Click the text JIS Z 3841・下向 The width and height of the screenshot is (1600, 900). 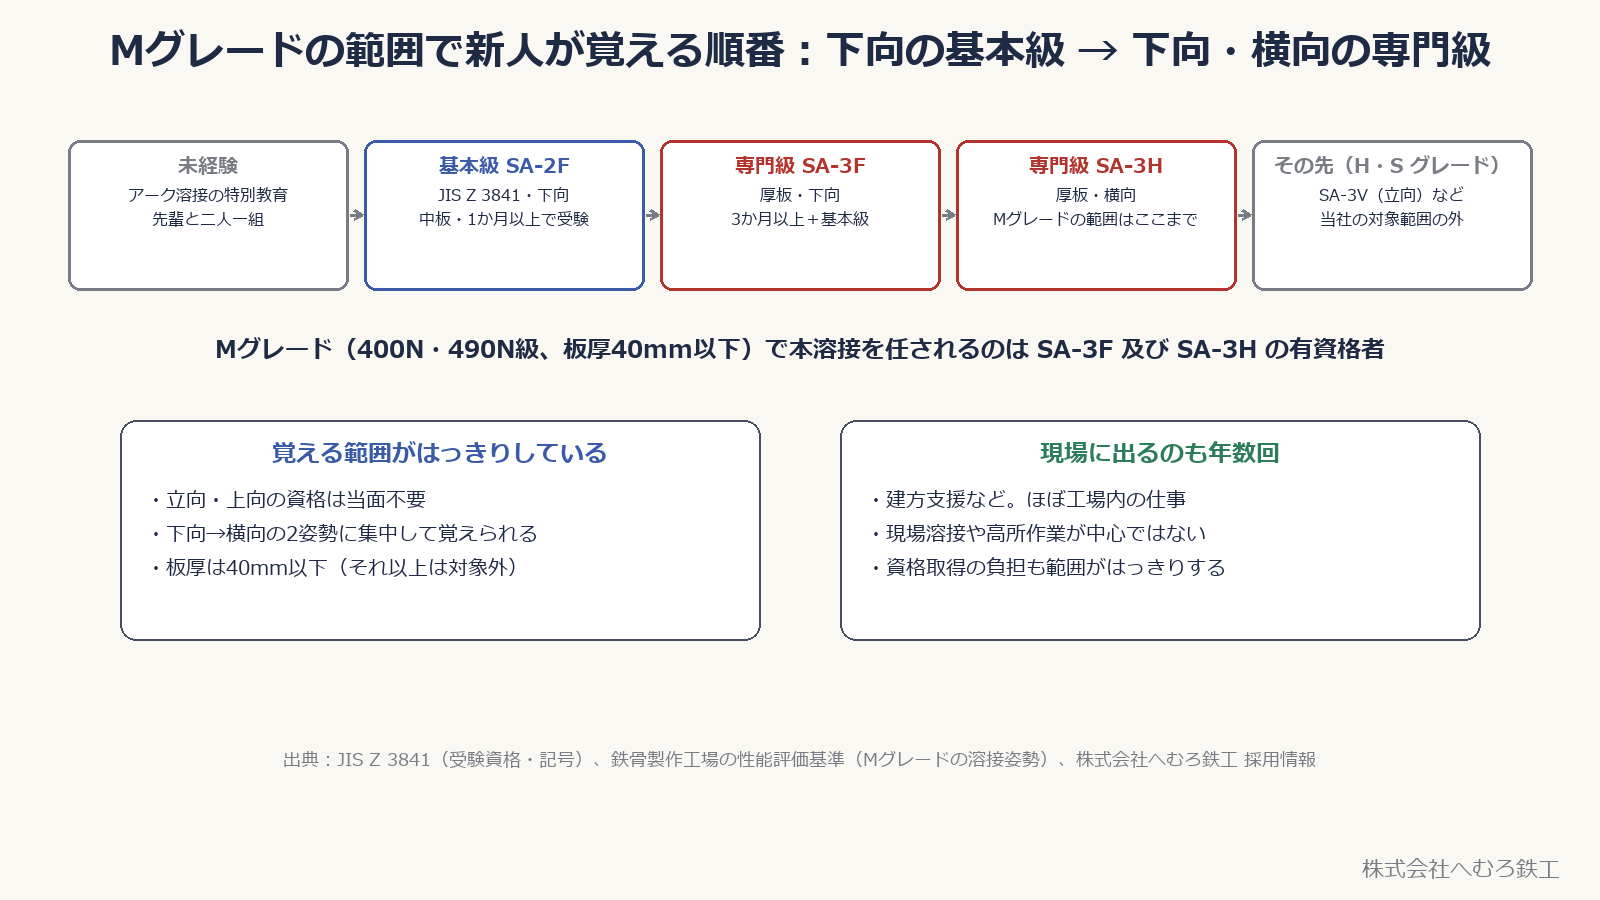504,195
